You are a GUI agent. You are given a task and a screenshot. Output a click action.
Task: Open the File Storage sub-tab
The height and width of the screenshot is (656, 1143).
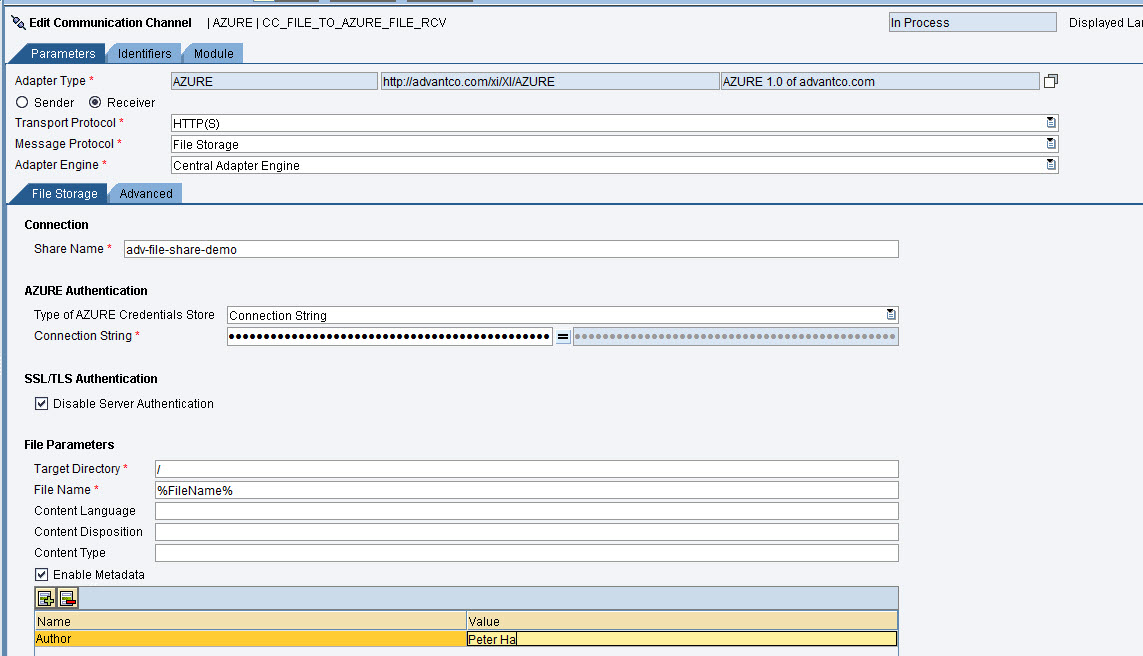click(64, 193)
